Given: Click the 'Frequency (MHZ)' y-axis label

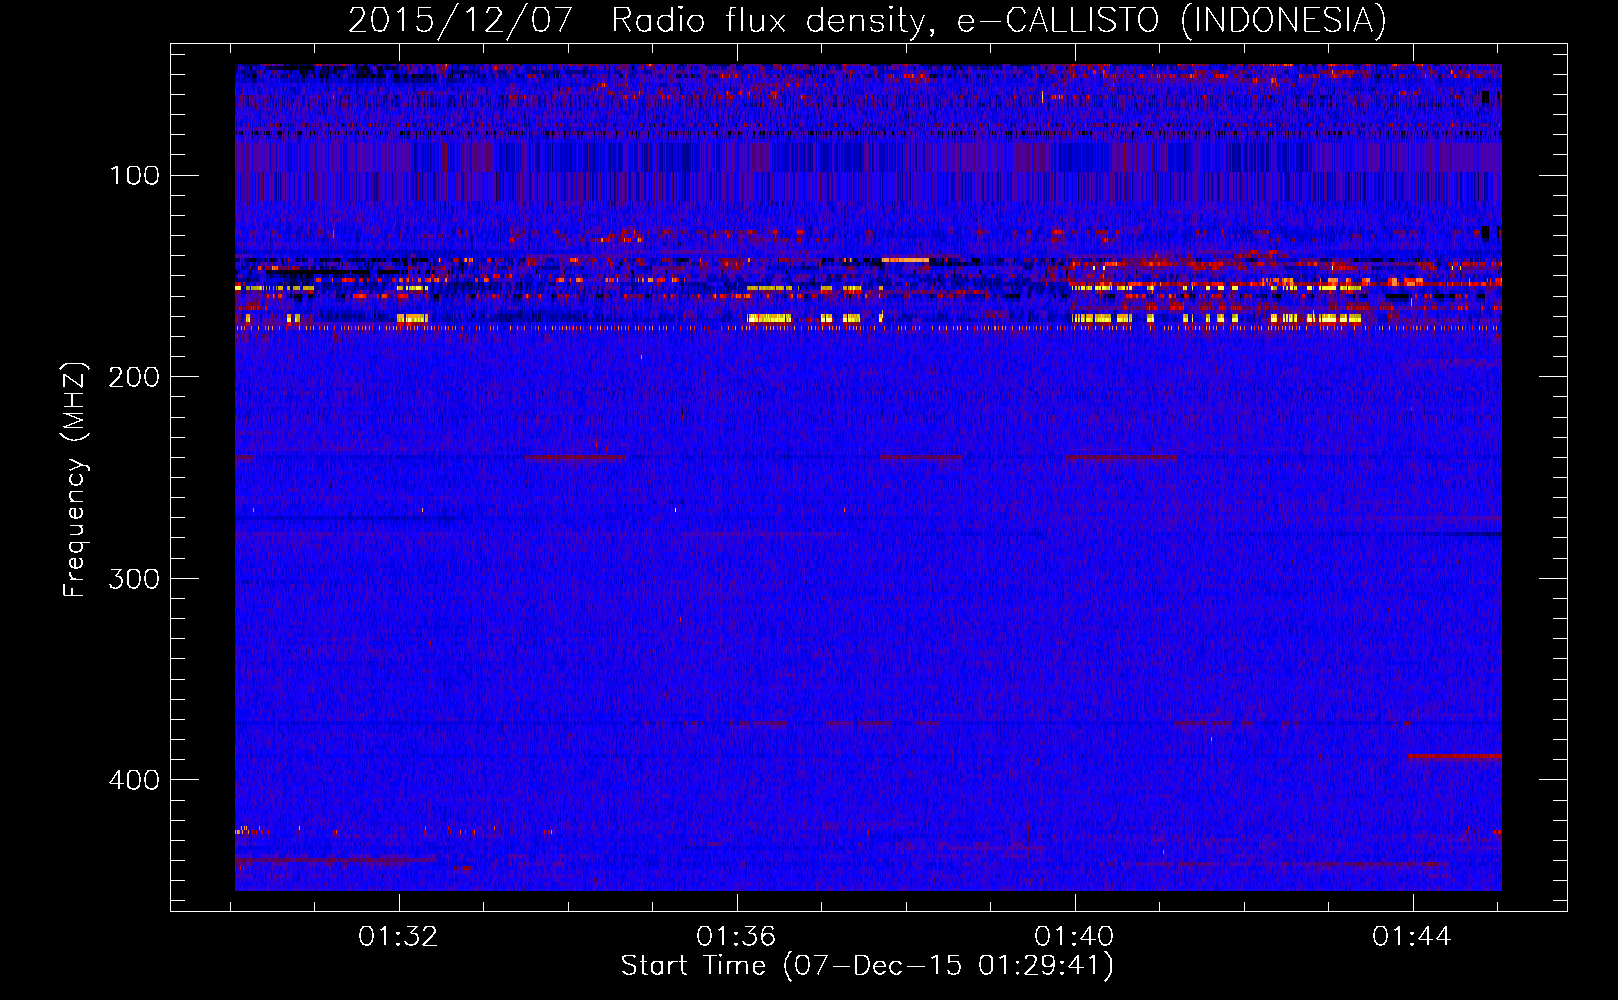Looking at the screenshot, I should point(75,479).
